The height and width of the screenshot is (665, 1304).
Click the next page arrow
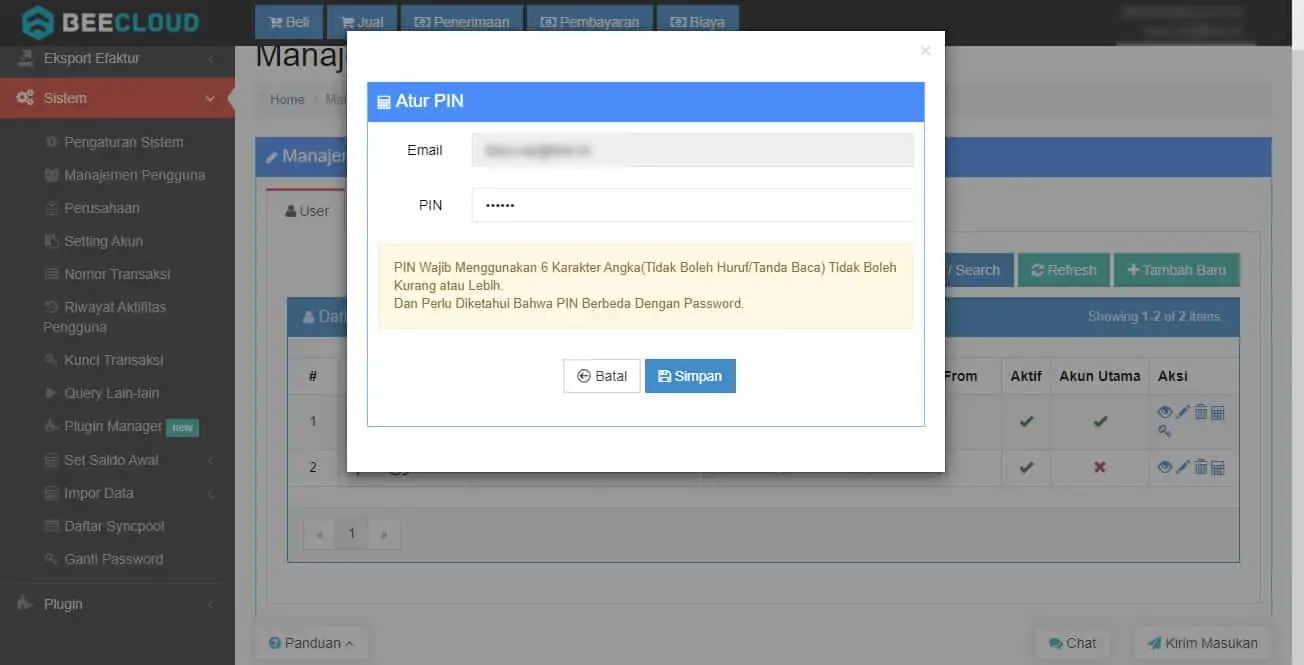[x=384, y=534]
